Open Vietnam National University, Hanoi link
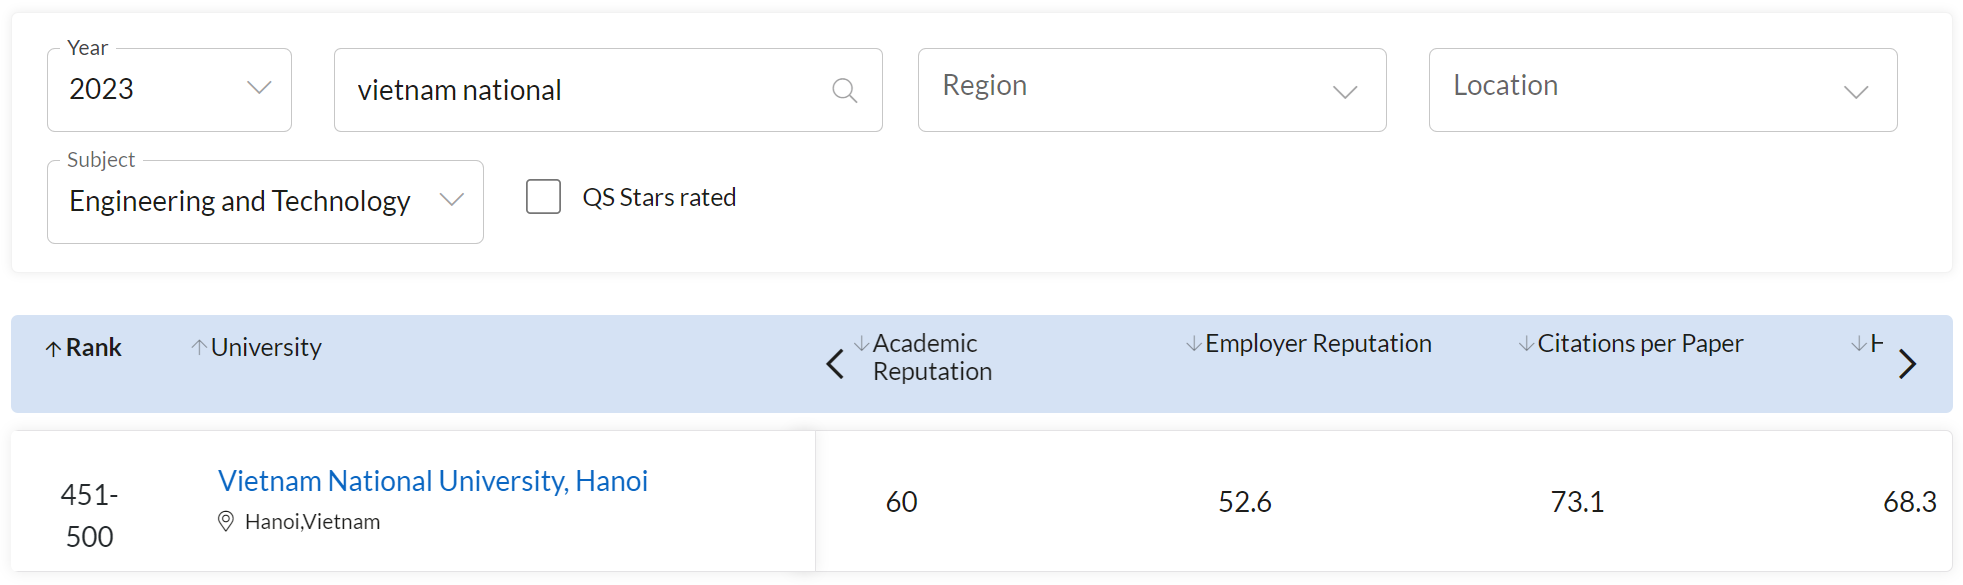 tap(432, 481)
